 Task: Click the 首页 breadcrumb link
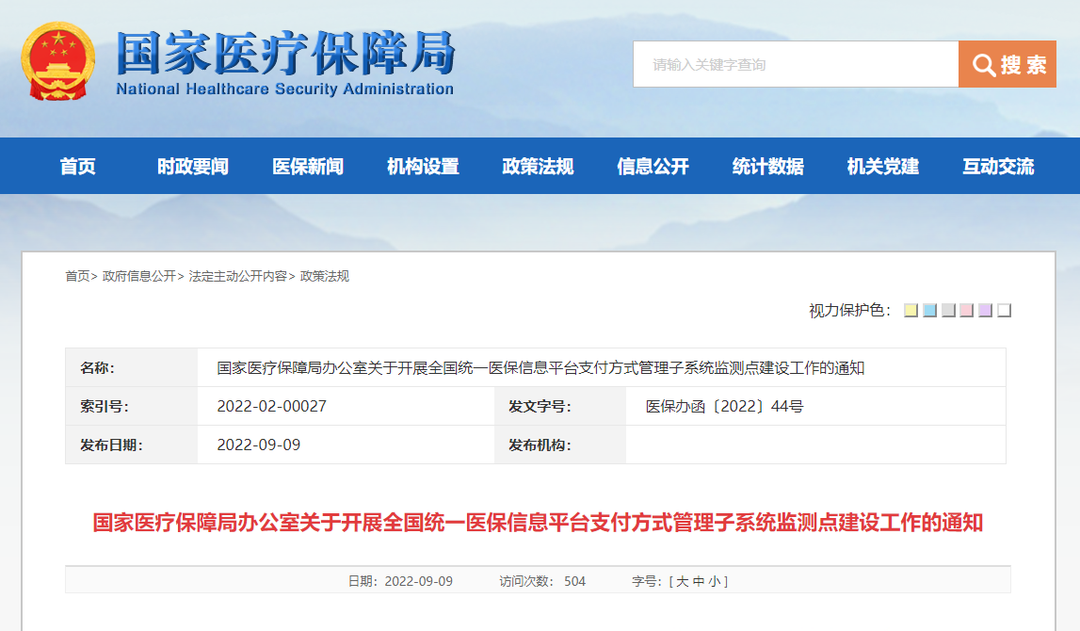(x=77, y=276)
